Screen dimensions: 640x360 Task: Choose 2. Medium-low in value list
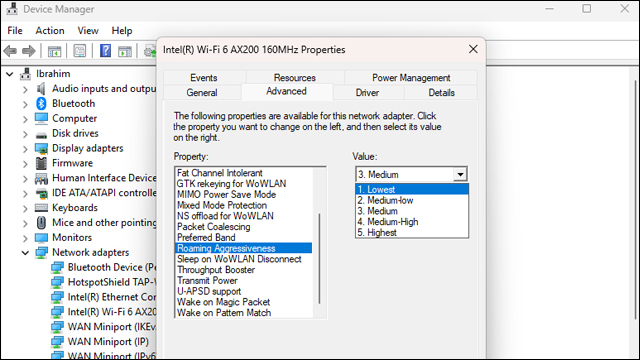412,200
